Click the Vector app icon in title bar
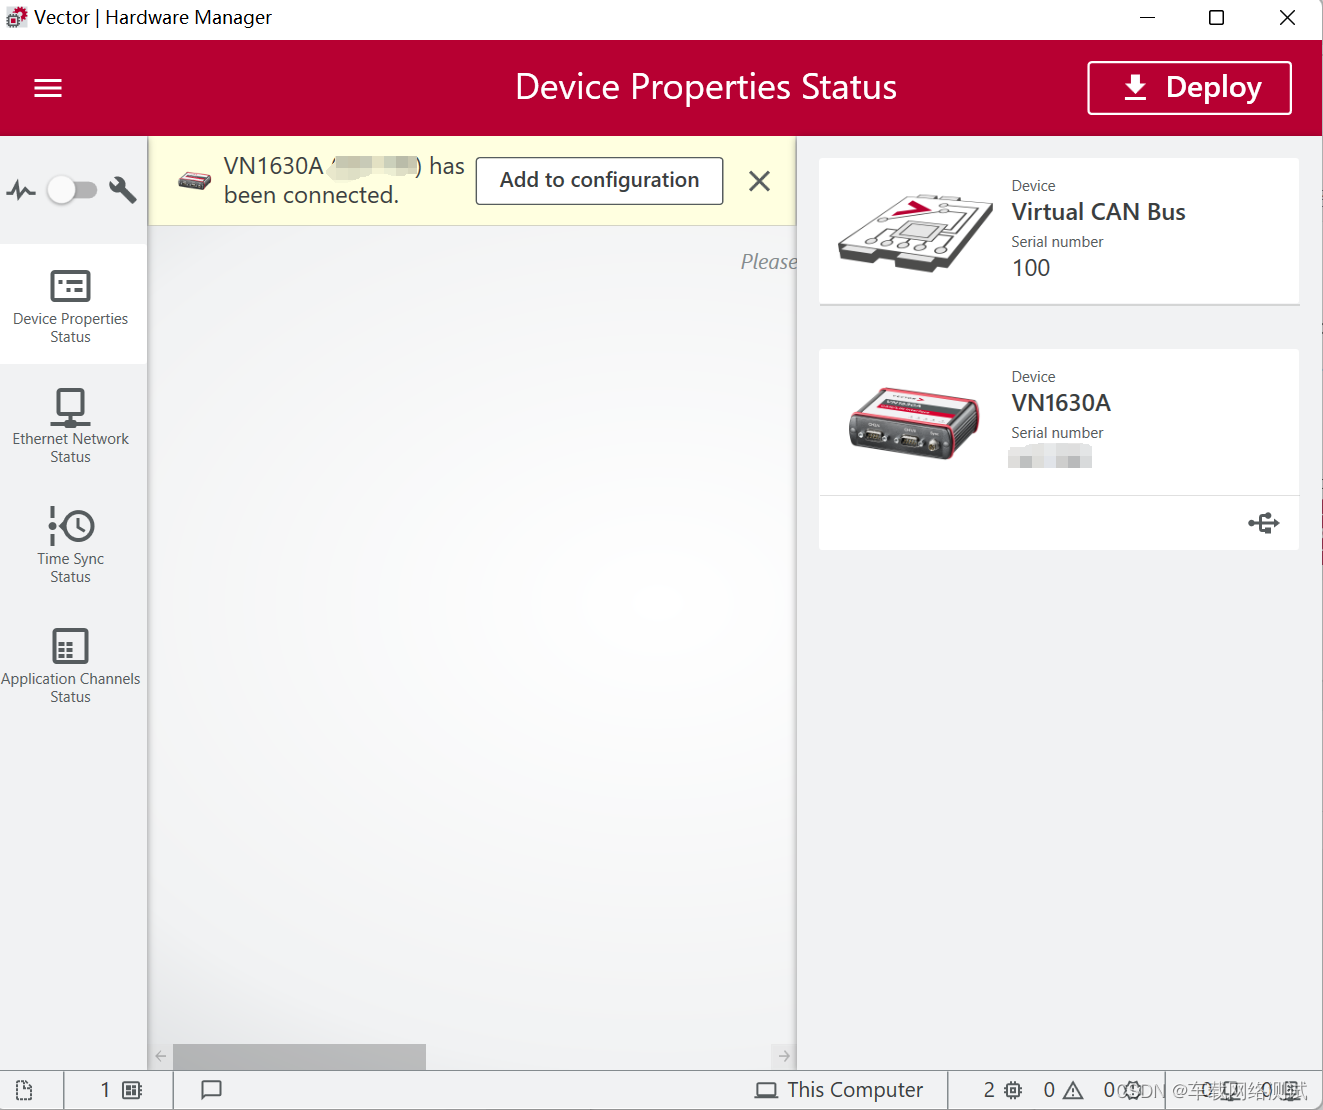This screenshot has width=1323, height=1110. 16,17
